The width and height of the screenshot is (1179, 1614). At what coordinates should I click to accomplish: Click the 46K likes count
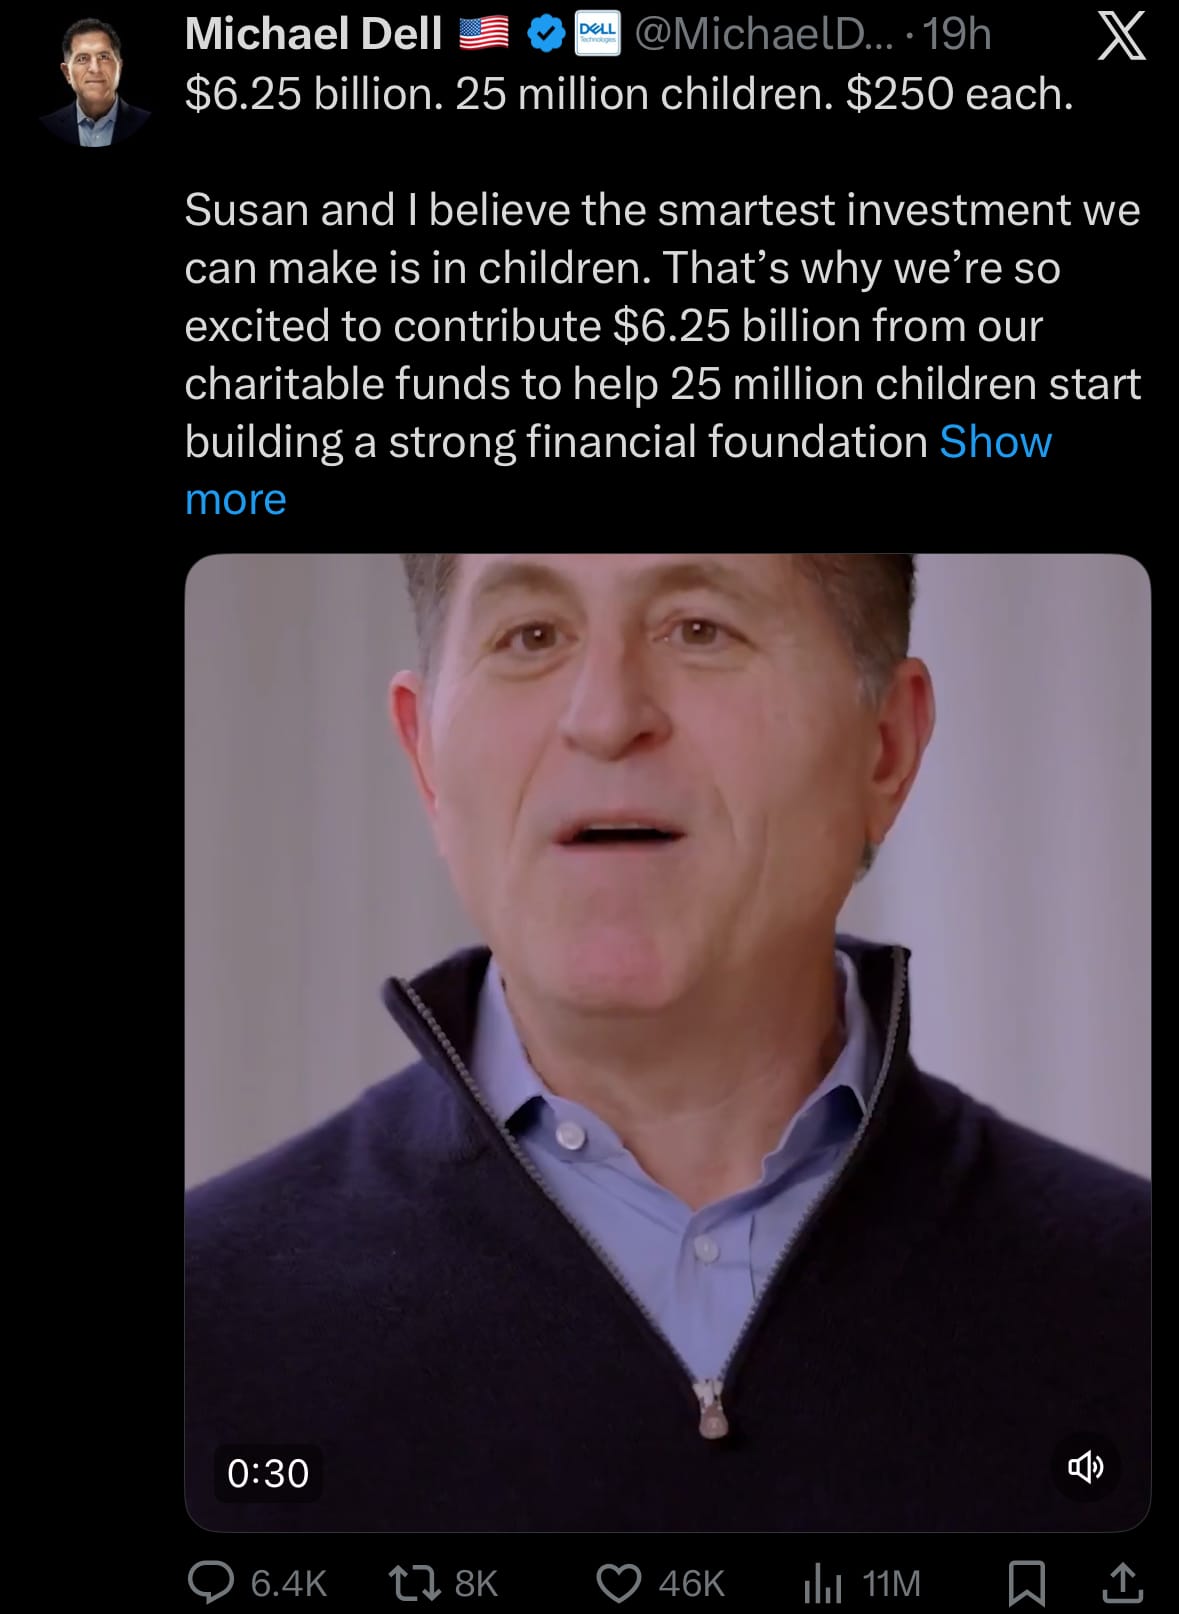pyautogui.click(x=691, y=1584)
